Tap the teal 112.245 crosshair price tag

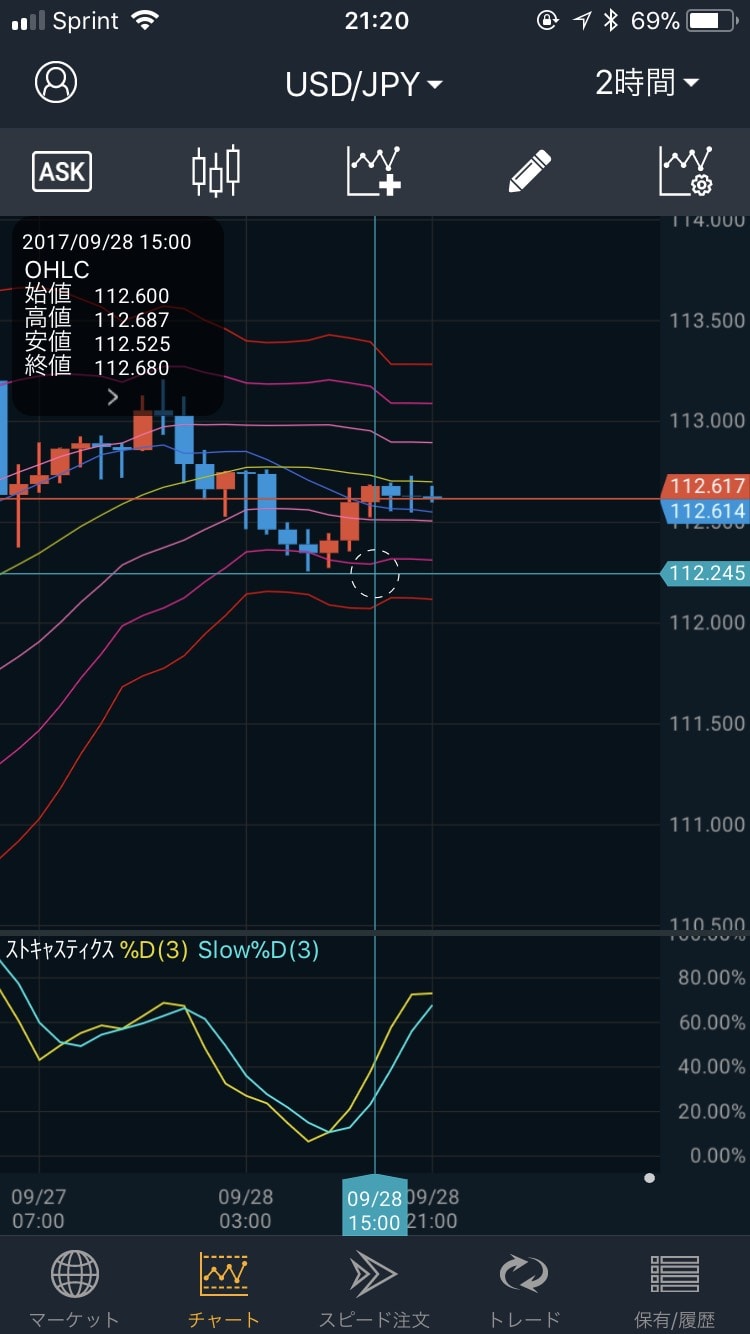(x=705, y=573)
